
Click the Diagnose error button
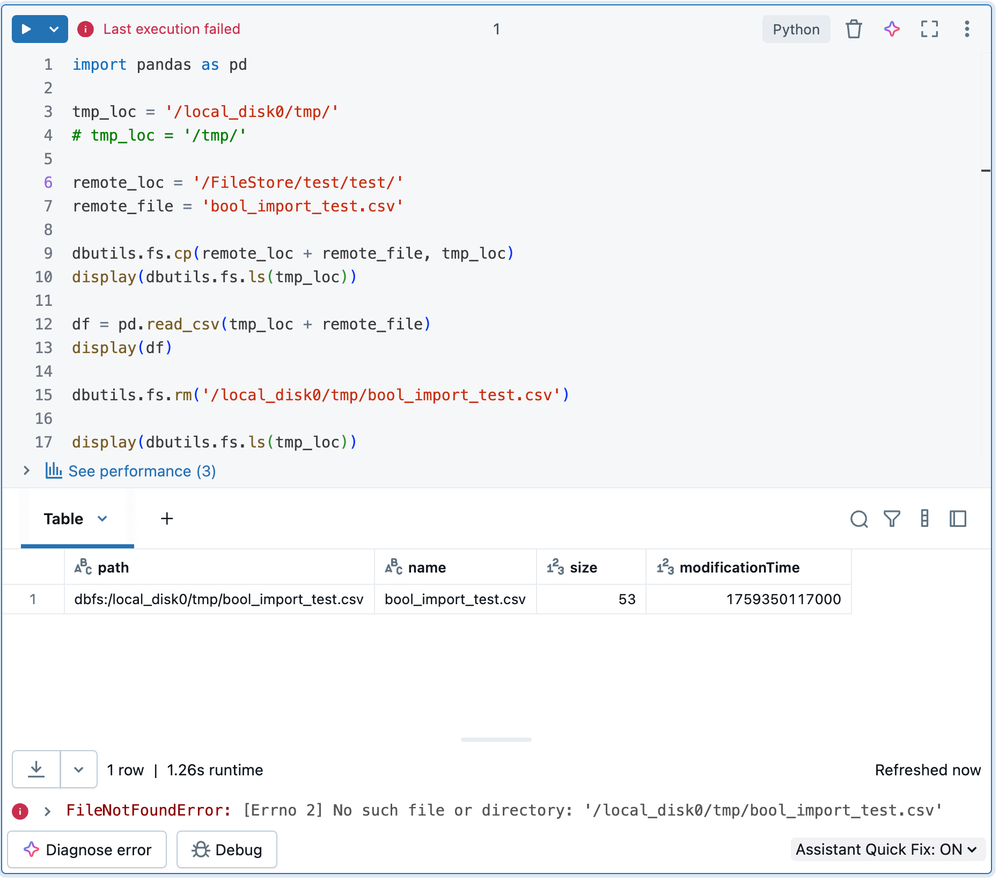pyautogui.click(x=87, y=850)
